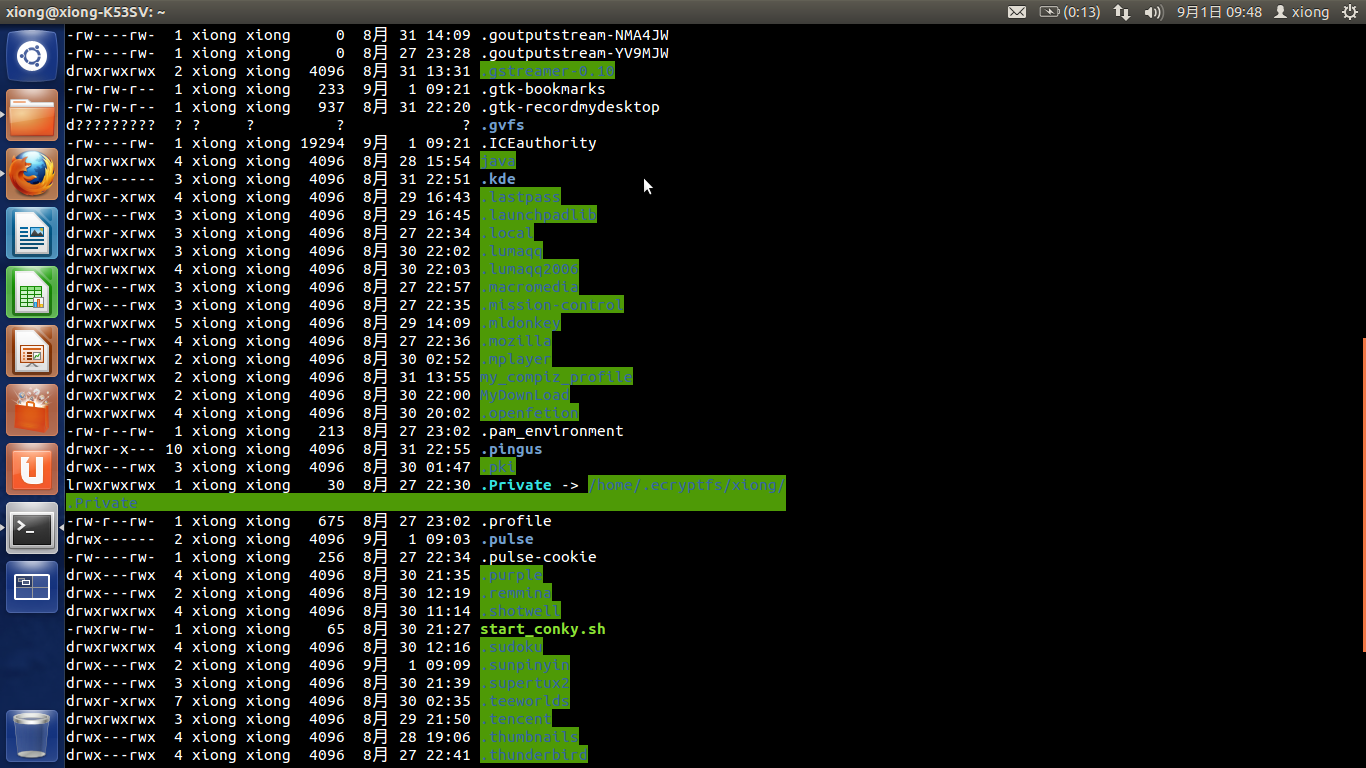Click the my_compiz_profile directory name

(556, 377)
